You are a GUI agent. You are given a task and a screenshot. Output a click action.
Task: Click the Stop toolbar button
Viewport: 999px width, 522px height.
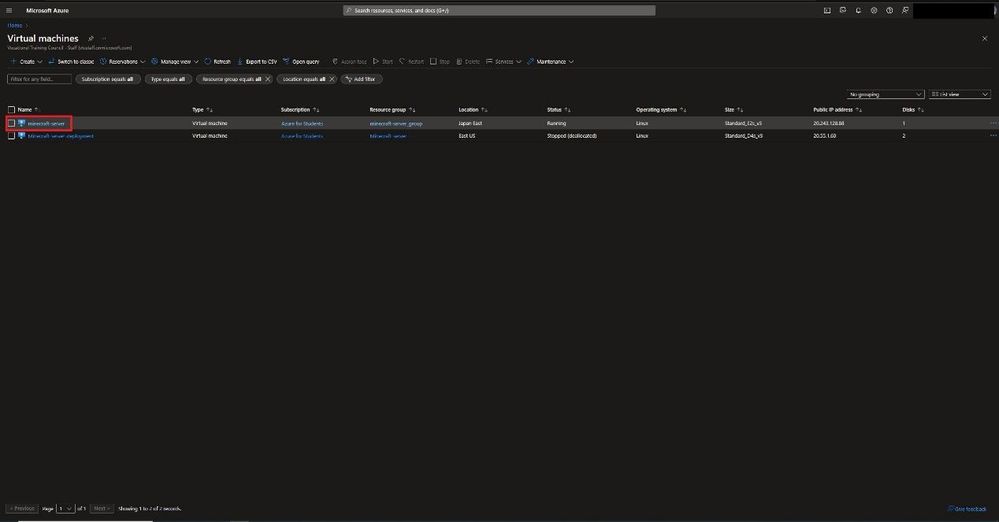[440, 62]
